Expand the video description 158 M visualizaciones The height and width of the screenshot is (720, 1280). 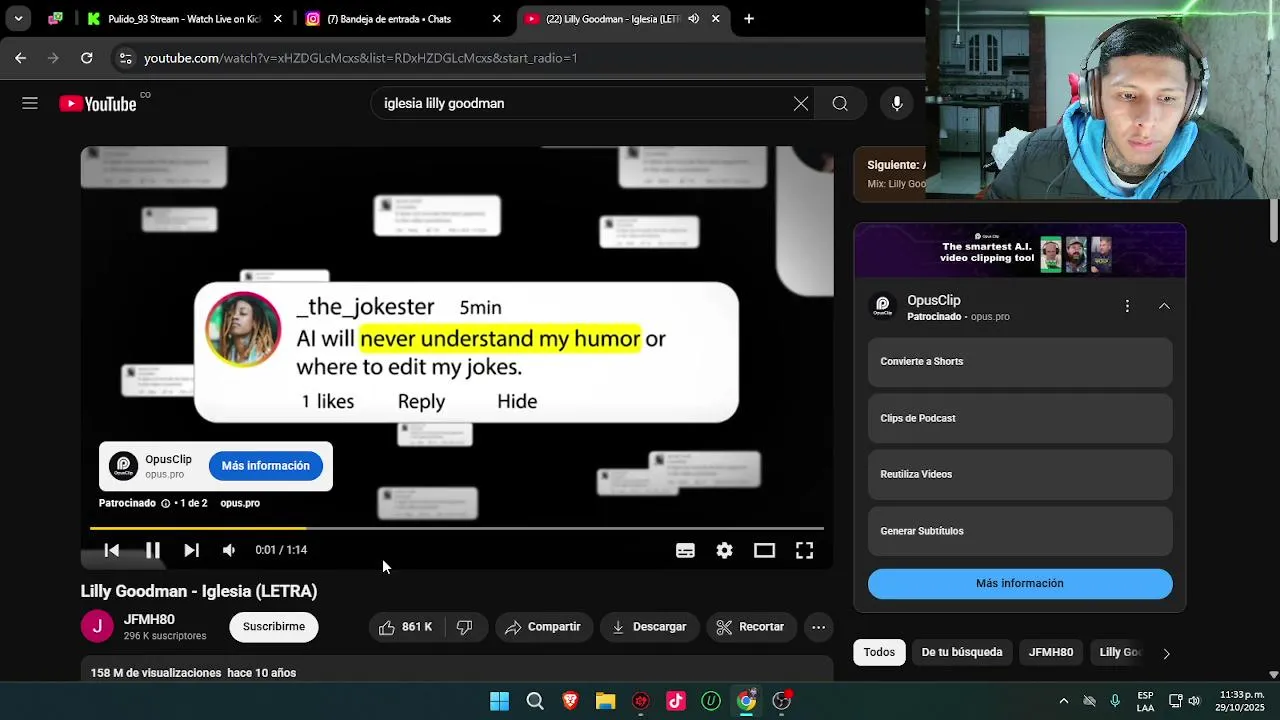pos(193,673)
